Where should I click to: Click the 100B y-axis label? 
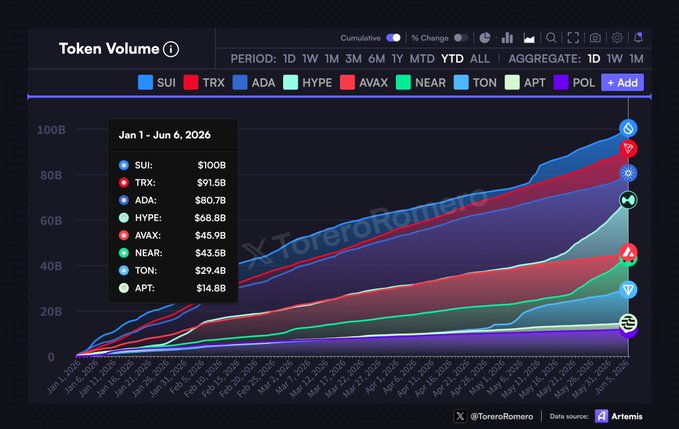point(51,130)
